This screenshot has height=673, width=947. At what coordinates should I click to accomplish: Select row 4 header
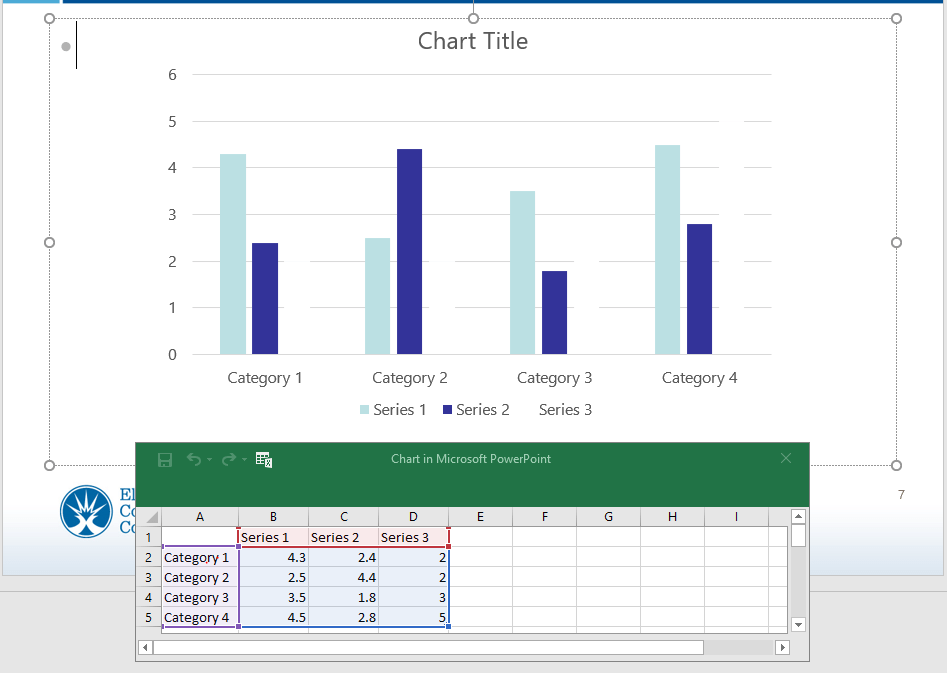(149, 597)
